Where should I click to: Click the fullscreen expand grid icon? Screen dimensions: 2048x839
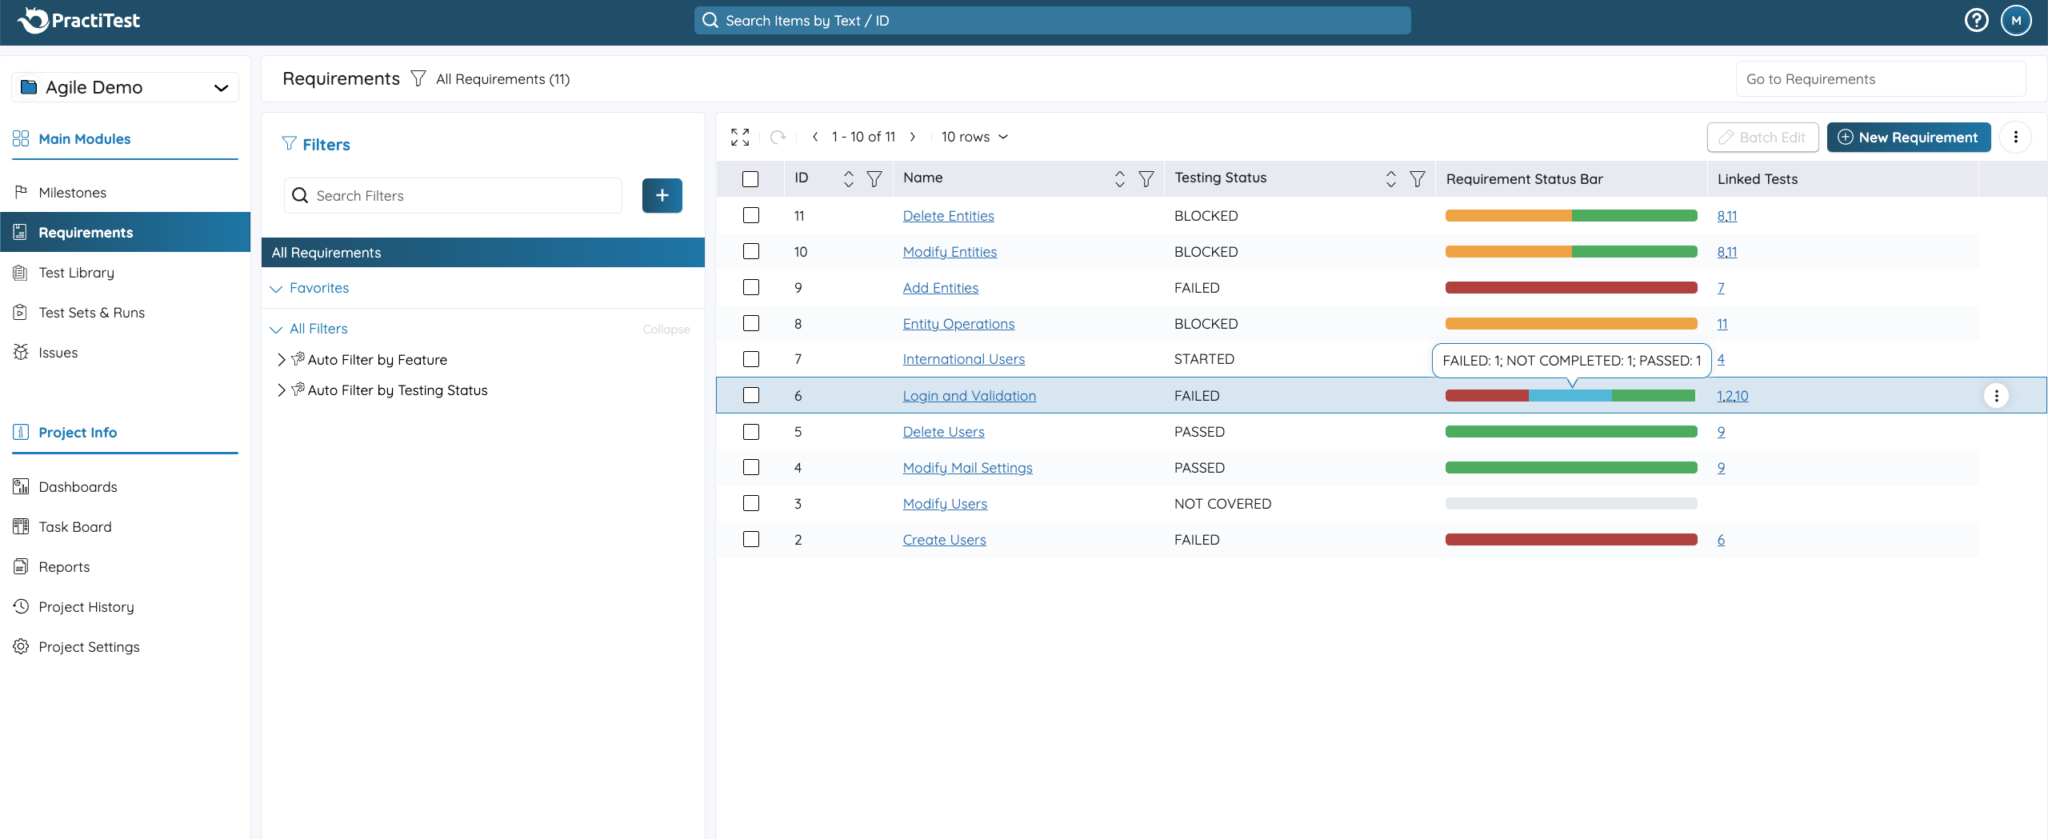(x=740, y=137)
